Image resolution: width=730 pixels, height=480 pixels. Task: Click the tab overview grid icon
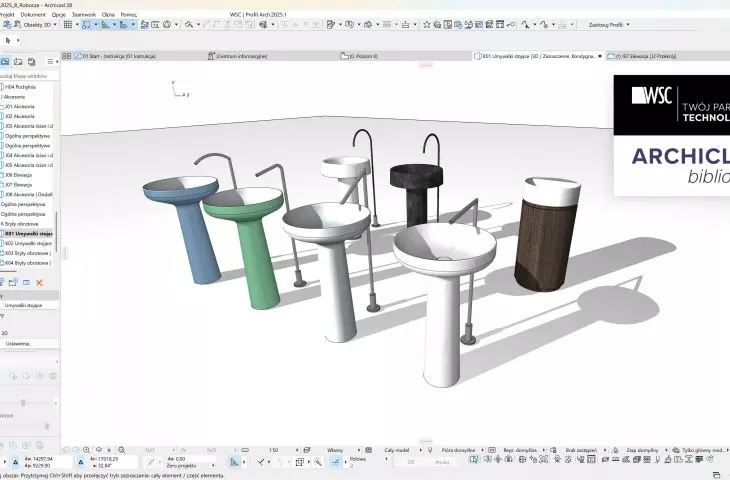67,56
